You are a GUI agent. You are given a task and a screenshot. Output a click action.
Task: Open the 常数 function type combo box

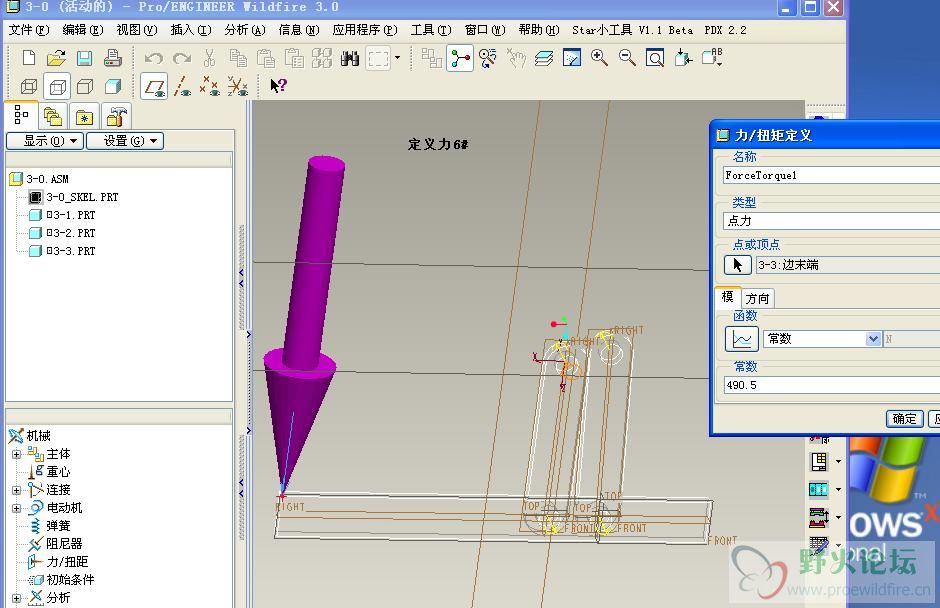point(822,339)
